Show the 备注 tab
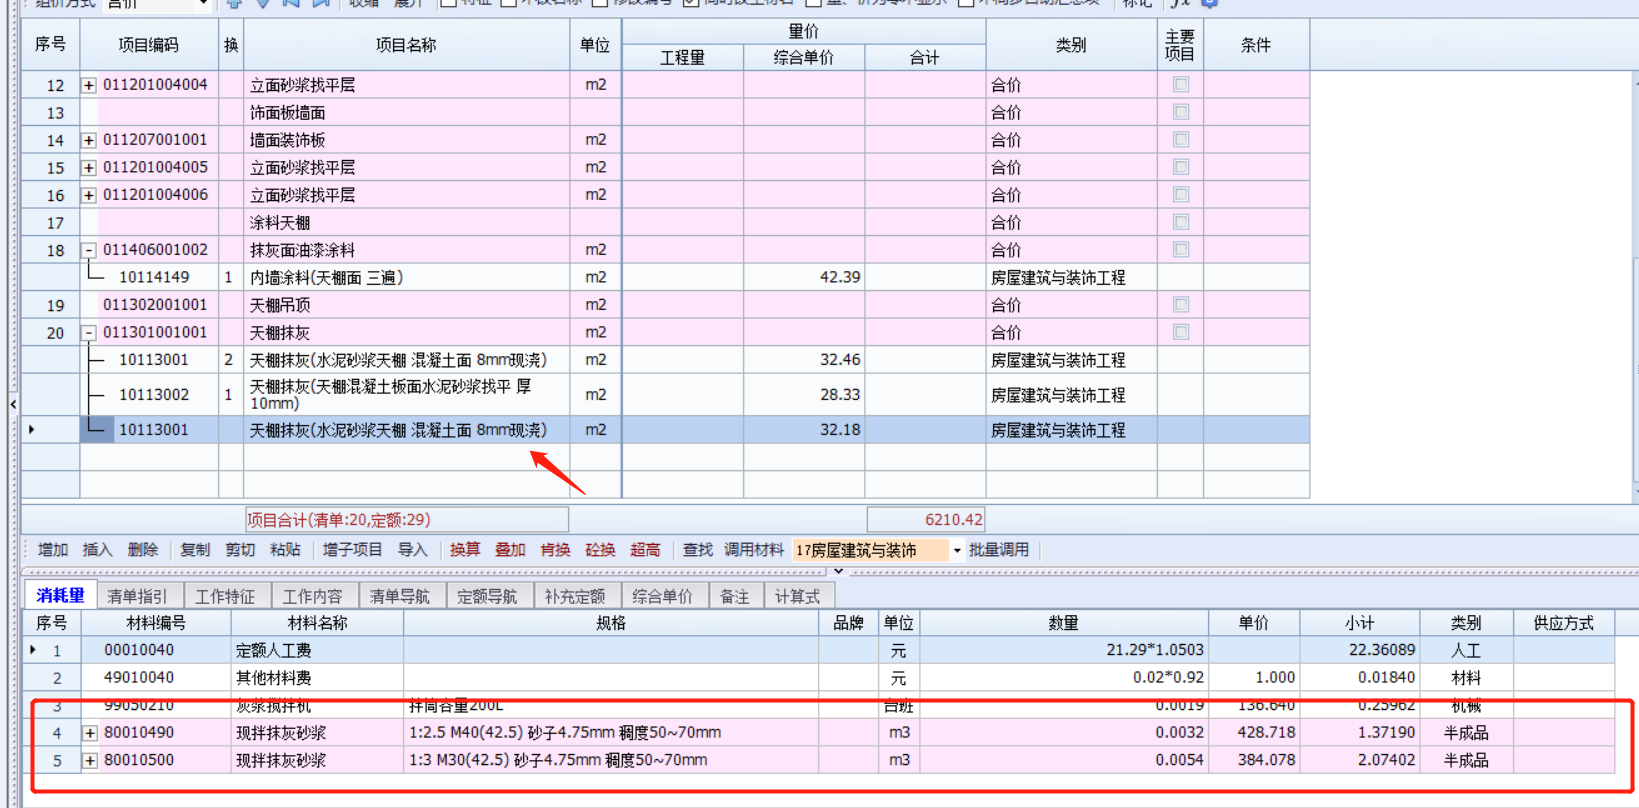 (x=735, y=596)
